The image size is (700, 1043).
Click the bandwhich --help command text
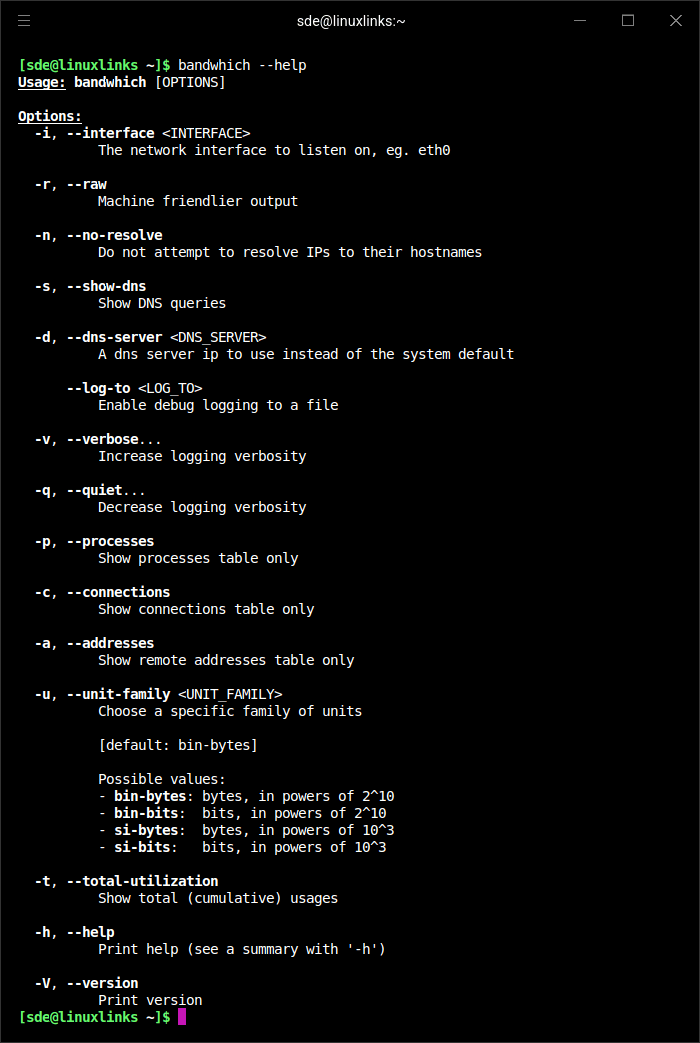point(242,65)
